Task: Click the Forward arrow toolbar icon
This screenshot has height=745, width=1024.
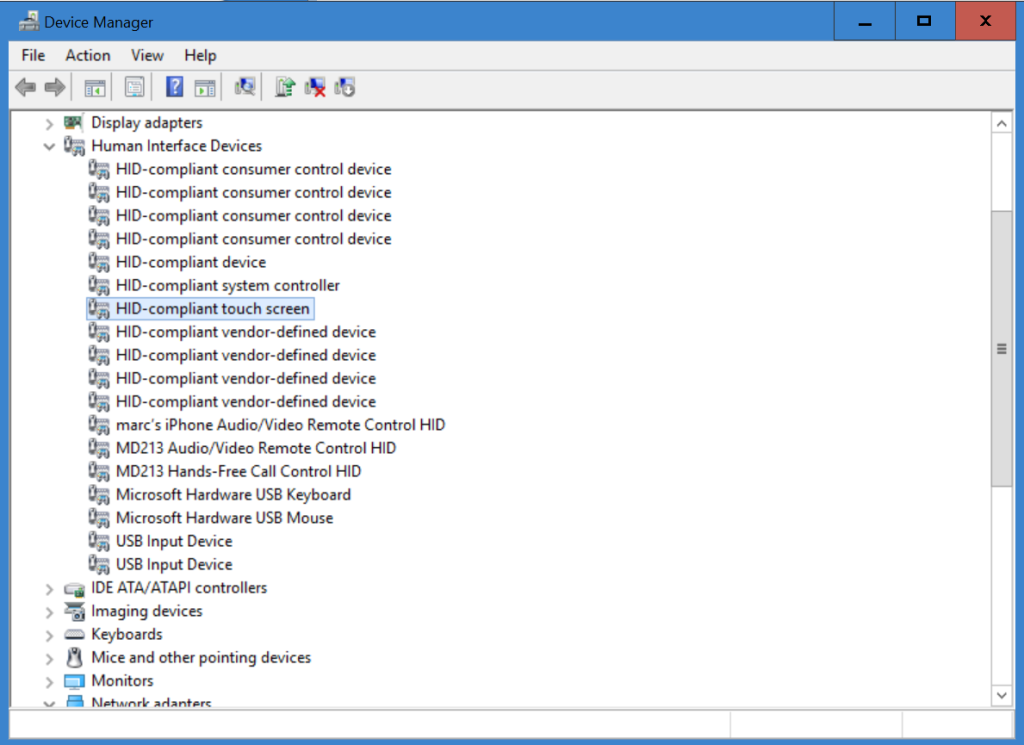Action: (55, 88)
